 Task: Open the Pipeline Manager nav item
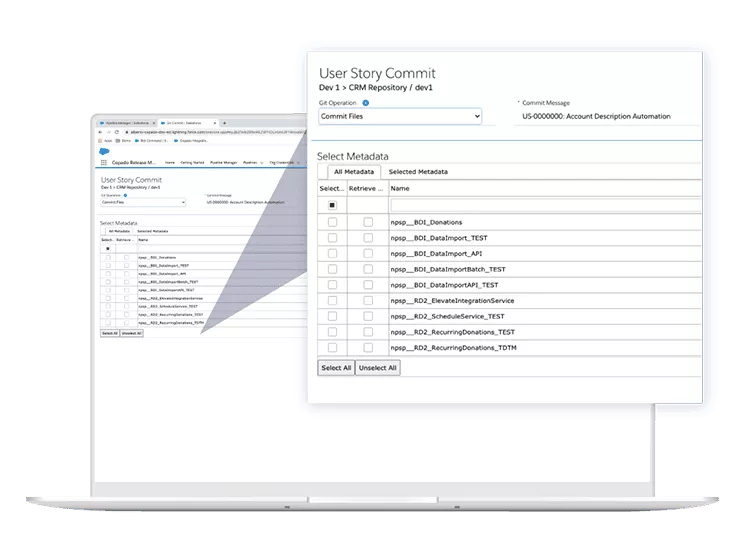click(223, 162)
